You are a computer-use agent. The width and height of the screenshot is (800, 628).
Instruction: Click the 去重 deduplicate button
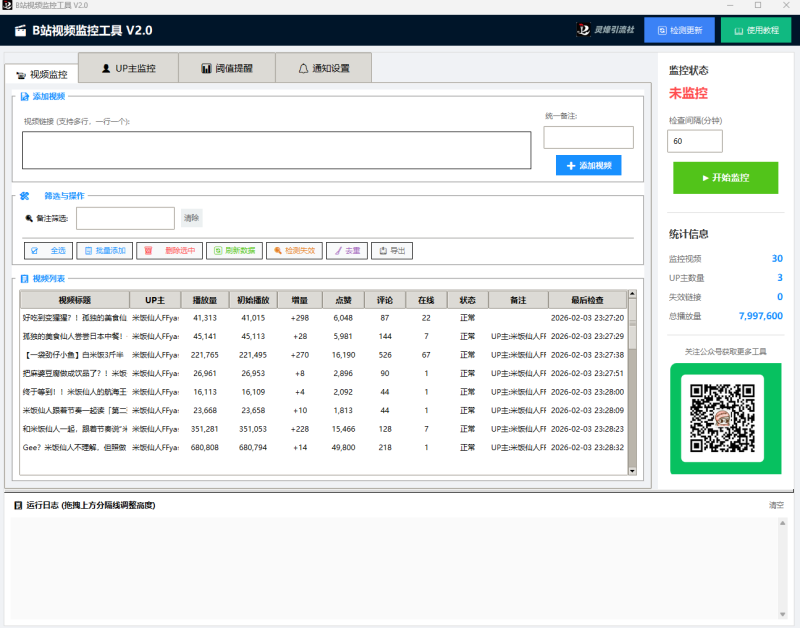coord(346,251)
